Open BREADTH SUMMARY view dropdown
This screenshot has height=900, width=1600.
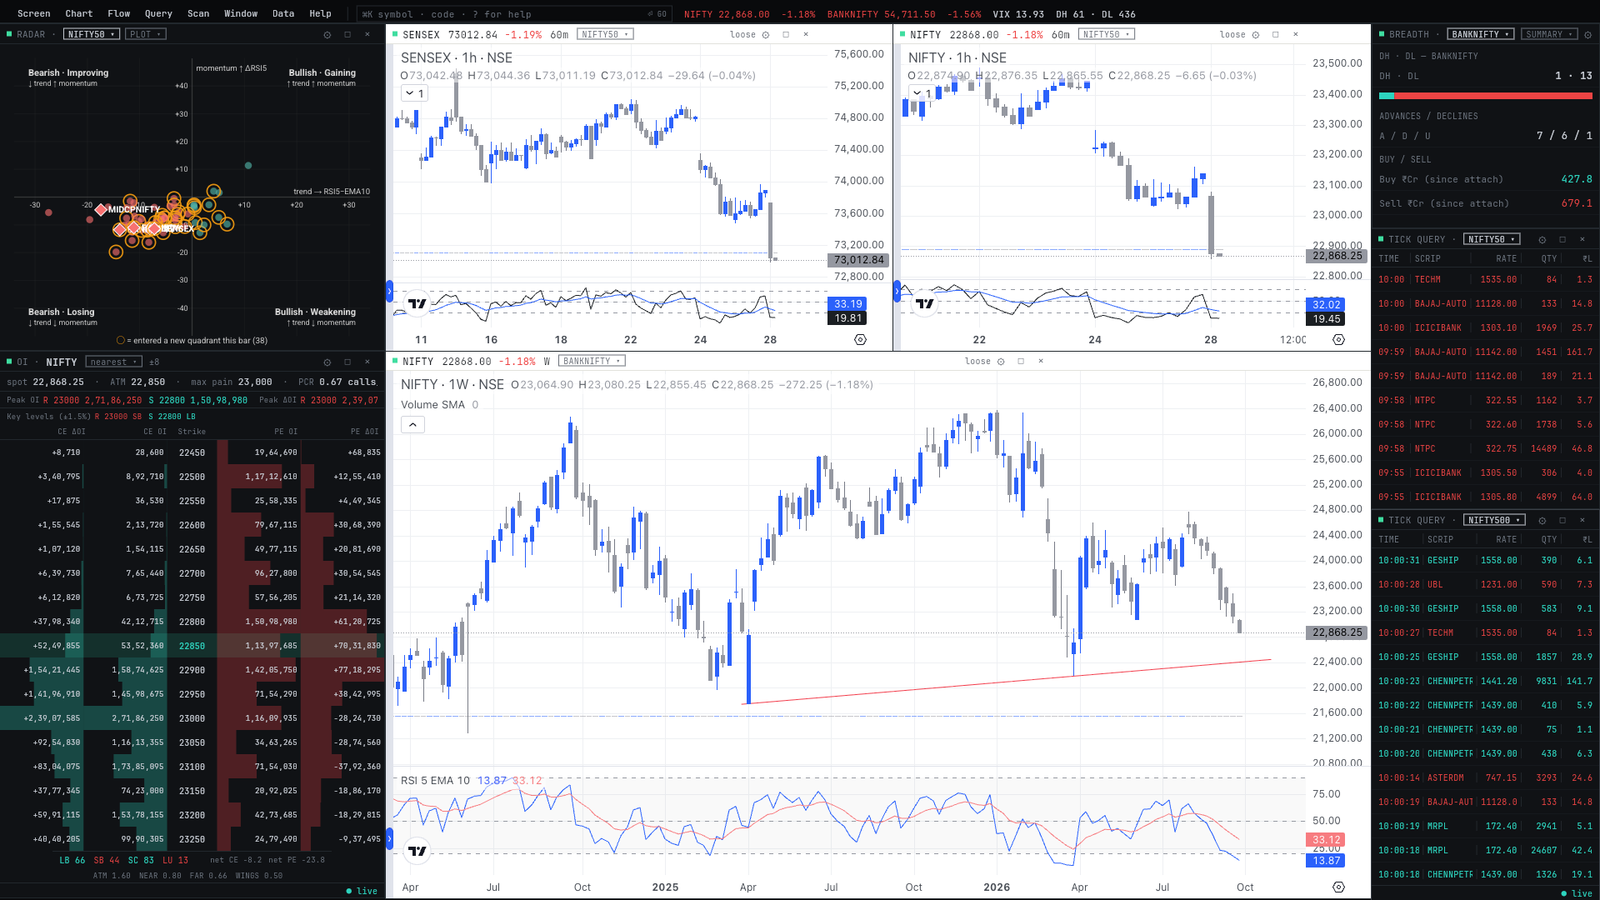pos(1549,34)
